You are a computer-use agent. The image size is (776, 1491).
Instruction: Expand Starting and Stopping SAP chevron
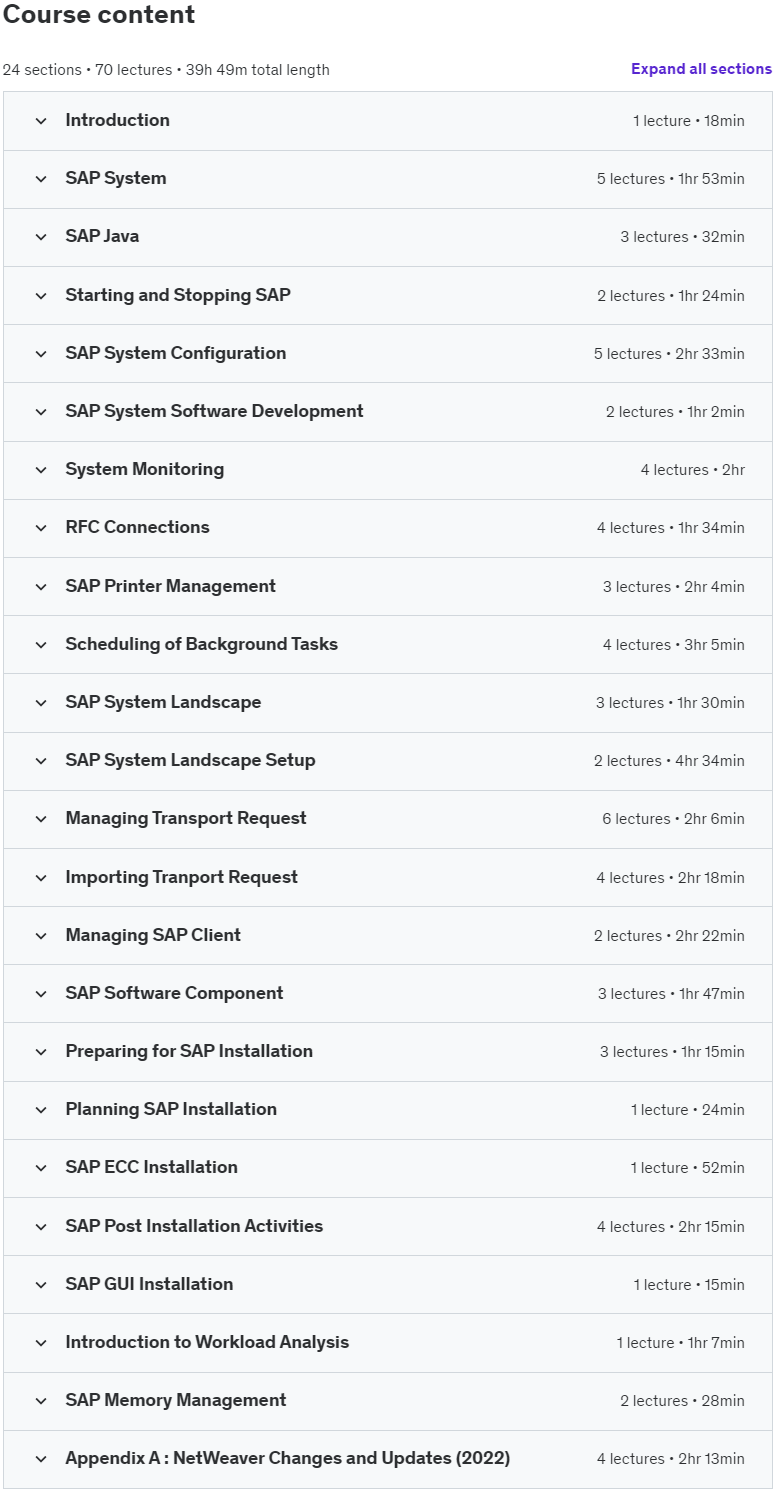tap(41, 296)
